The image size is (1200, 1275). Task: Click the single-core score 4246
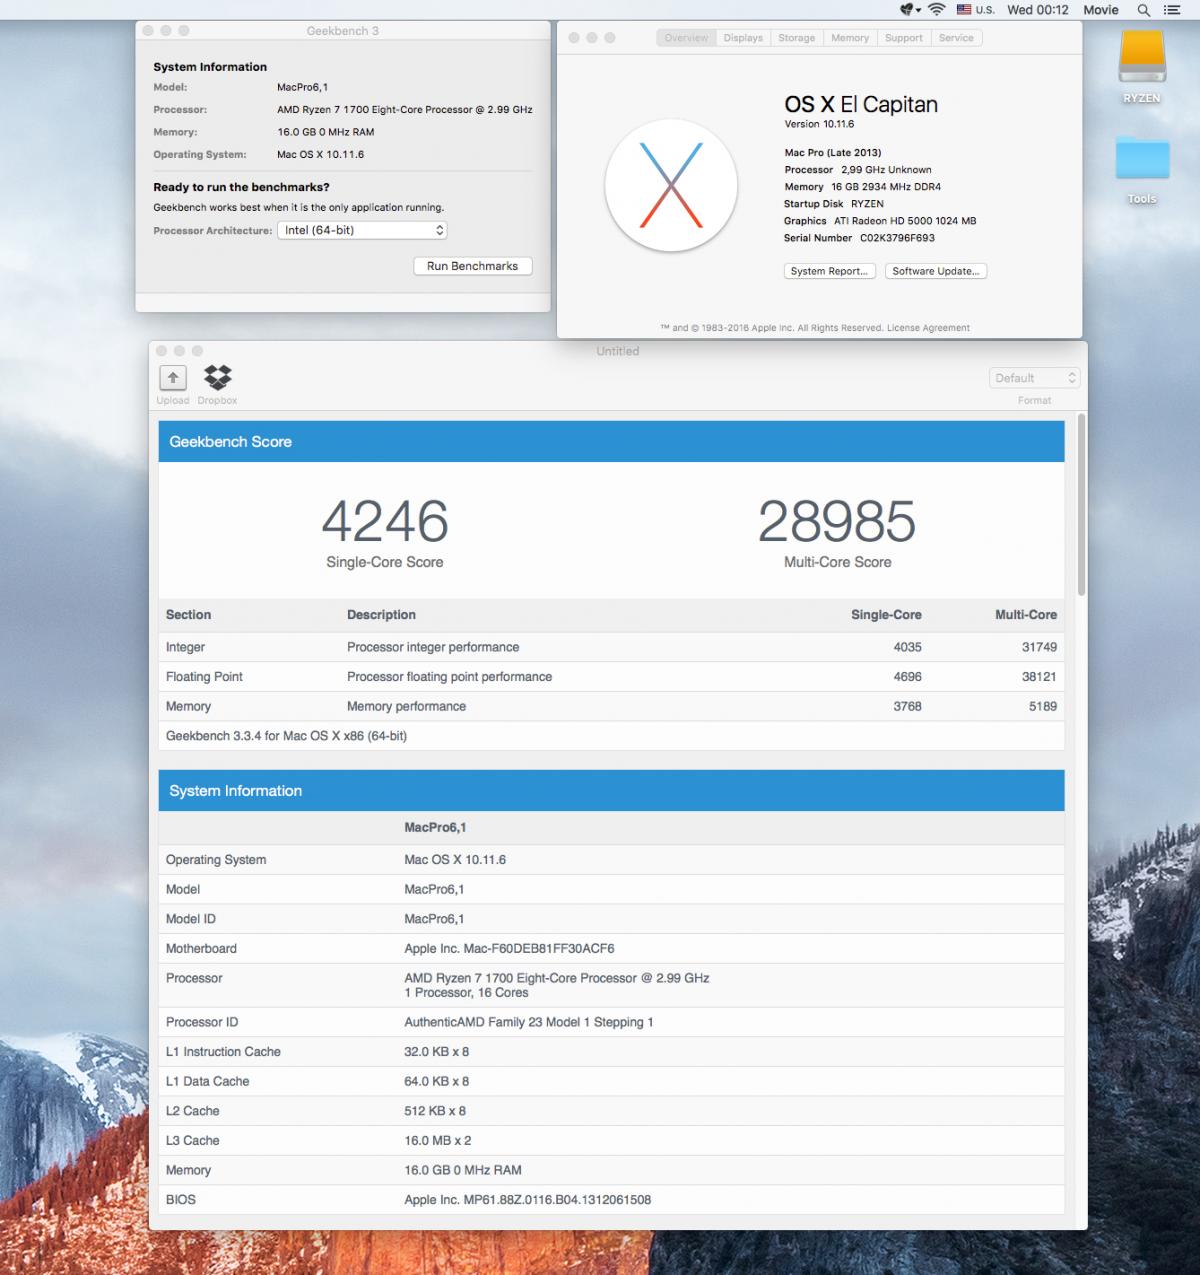pyautogui.click(x=385, y=521)
